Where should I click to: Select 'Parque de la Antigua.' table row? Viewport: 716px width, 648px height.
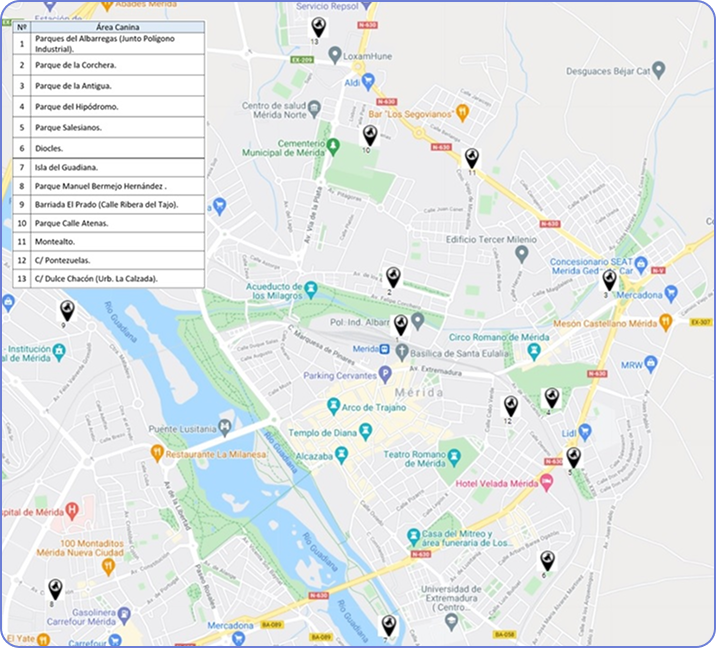pos(109,86)
